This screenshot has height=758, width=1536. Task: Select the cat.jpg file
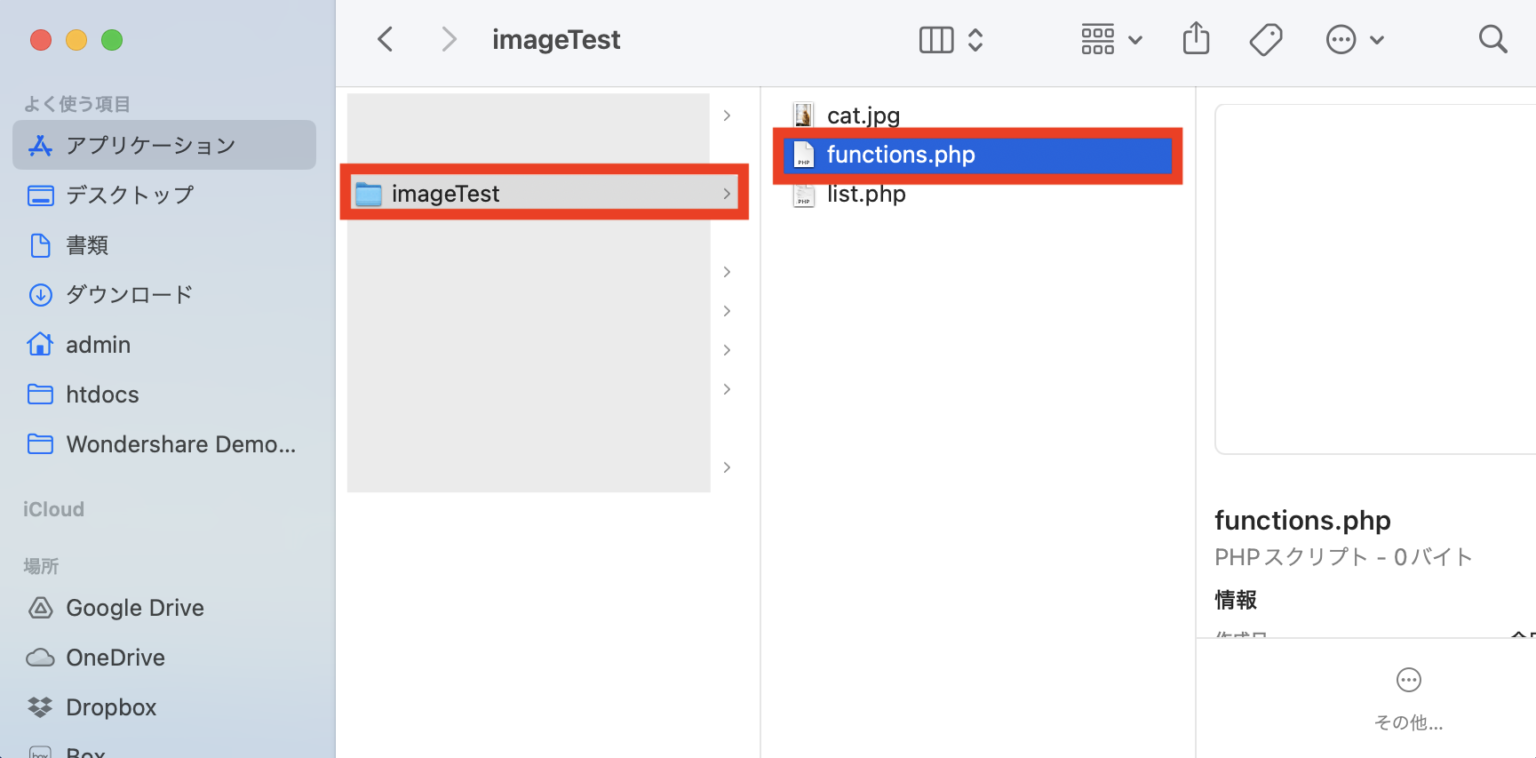point(863,116)
